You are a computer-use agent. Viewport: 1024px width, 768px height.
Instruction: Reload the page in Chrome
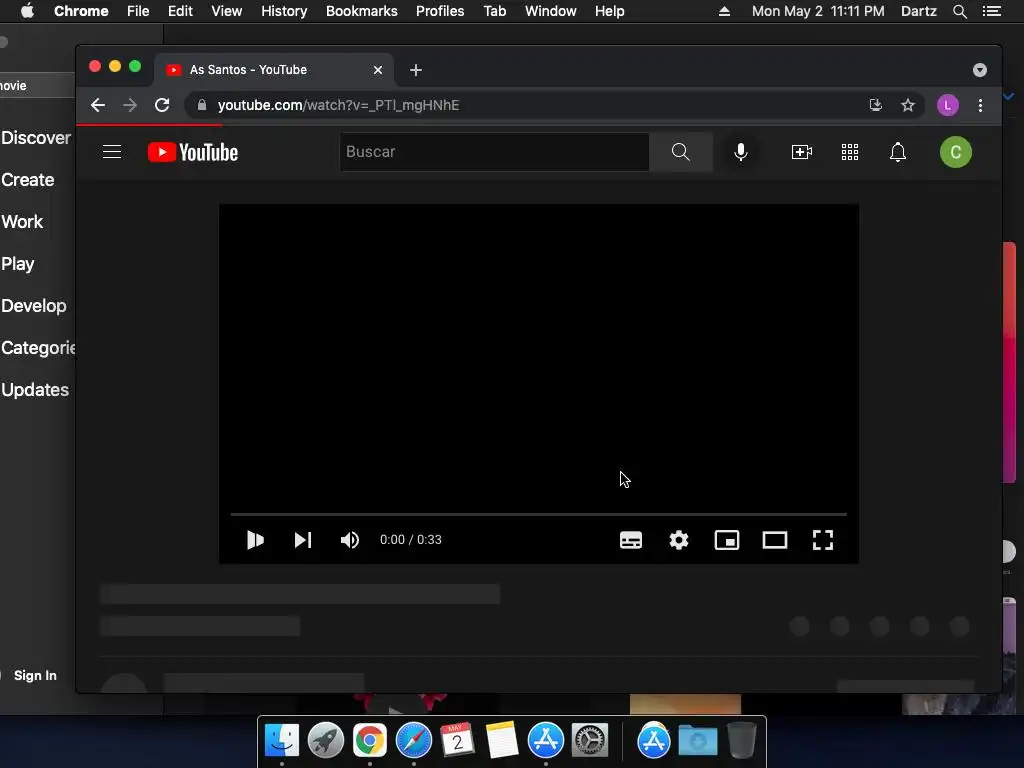pos(162,105)
